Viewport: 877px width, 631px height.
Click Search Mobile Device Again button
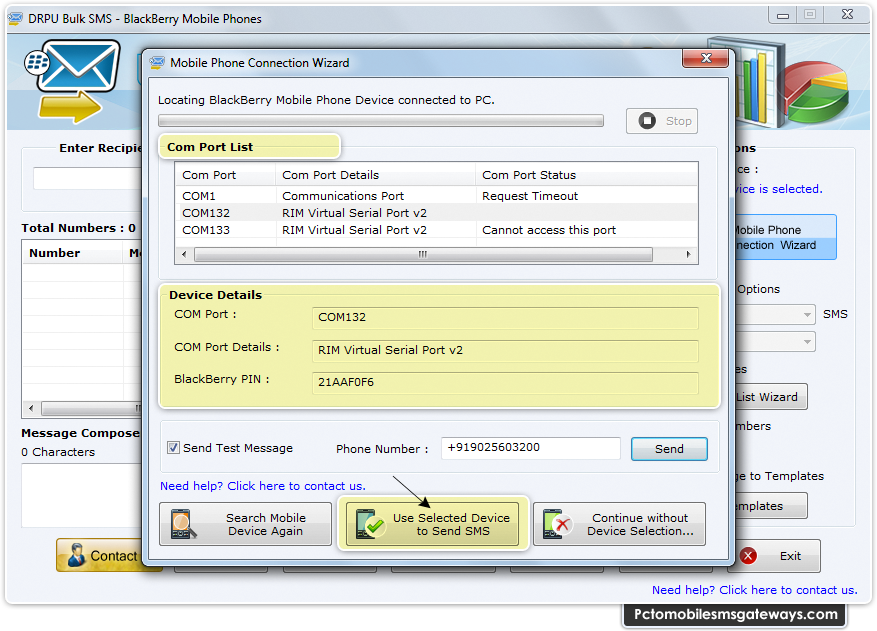tap(246, 524)
